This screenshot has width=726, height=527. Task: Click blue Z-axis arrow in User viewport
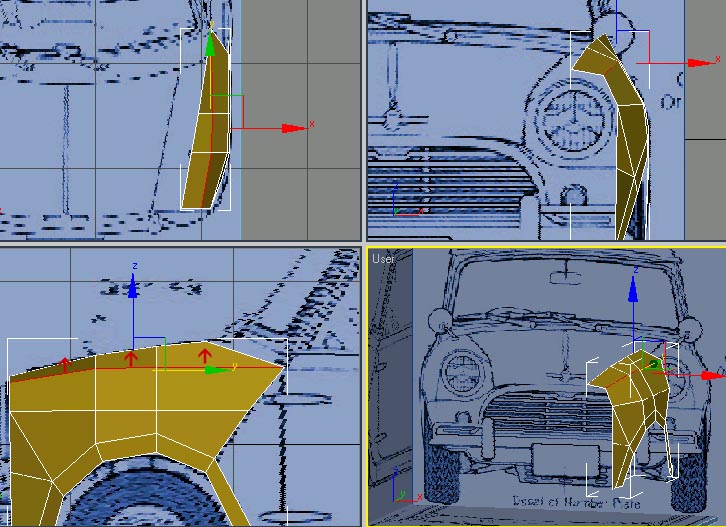coord(633,289)
